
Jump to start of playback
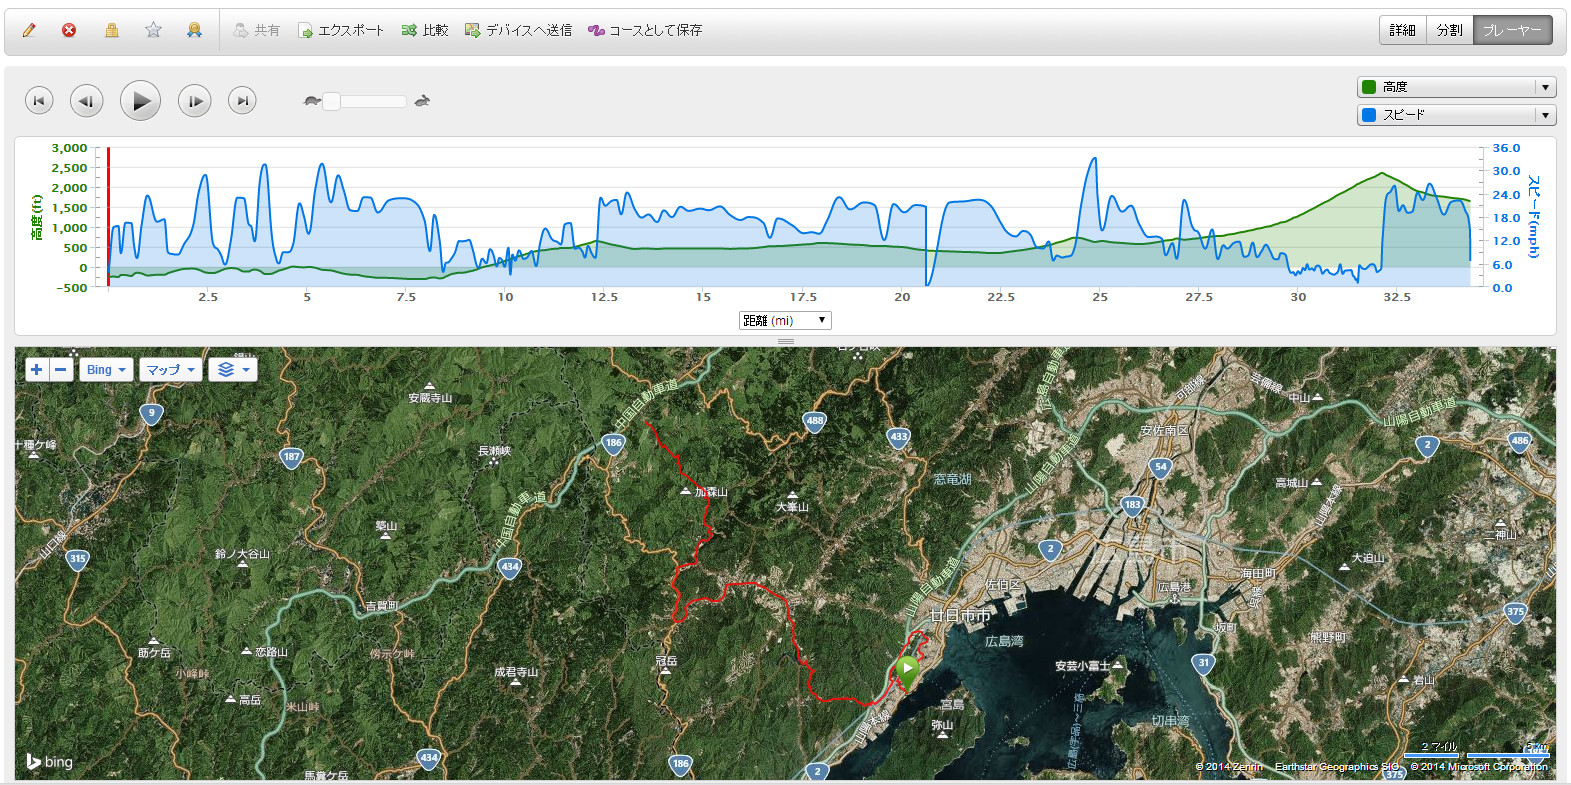point(39,100)
